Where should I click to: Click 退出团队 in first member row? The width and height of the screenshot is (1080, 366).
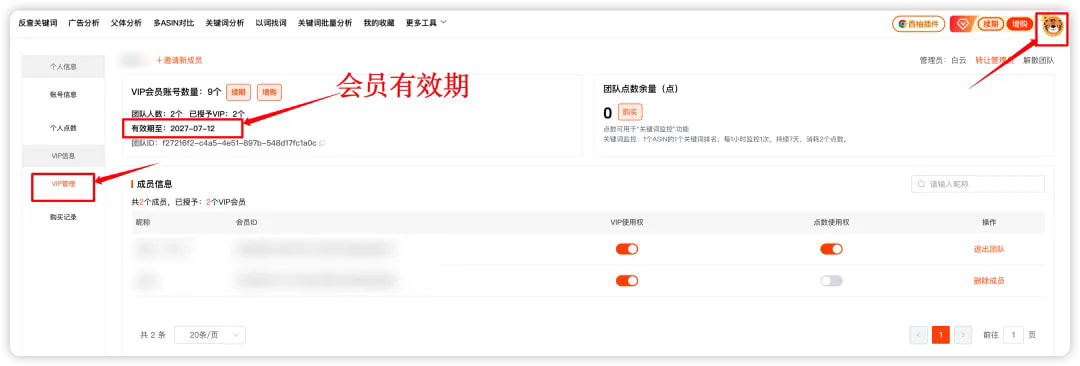[988, 249]
